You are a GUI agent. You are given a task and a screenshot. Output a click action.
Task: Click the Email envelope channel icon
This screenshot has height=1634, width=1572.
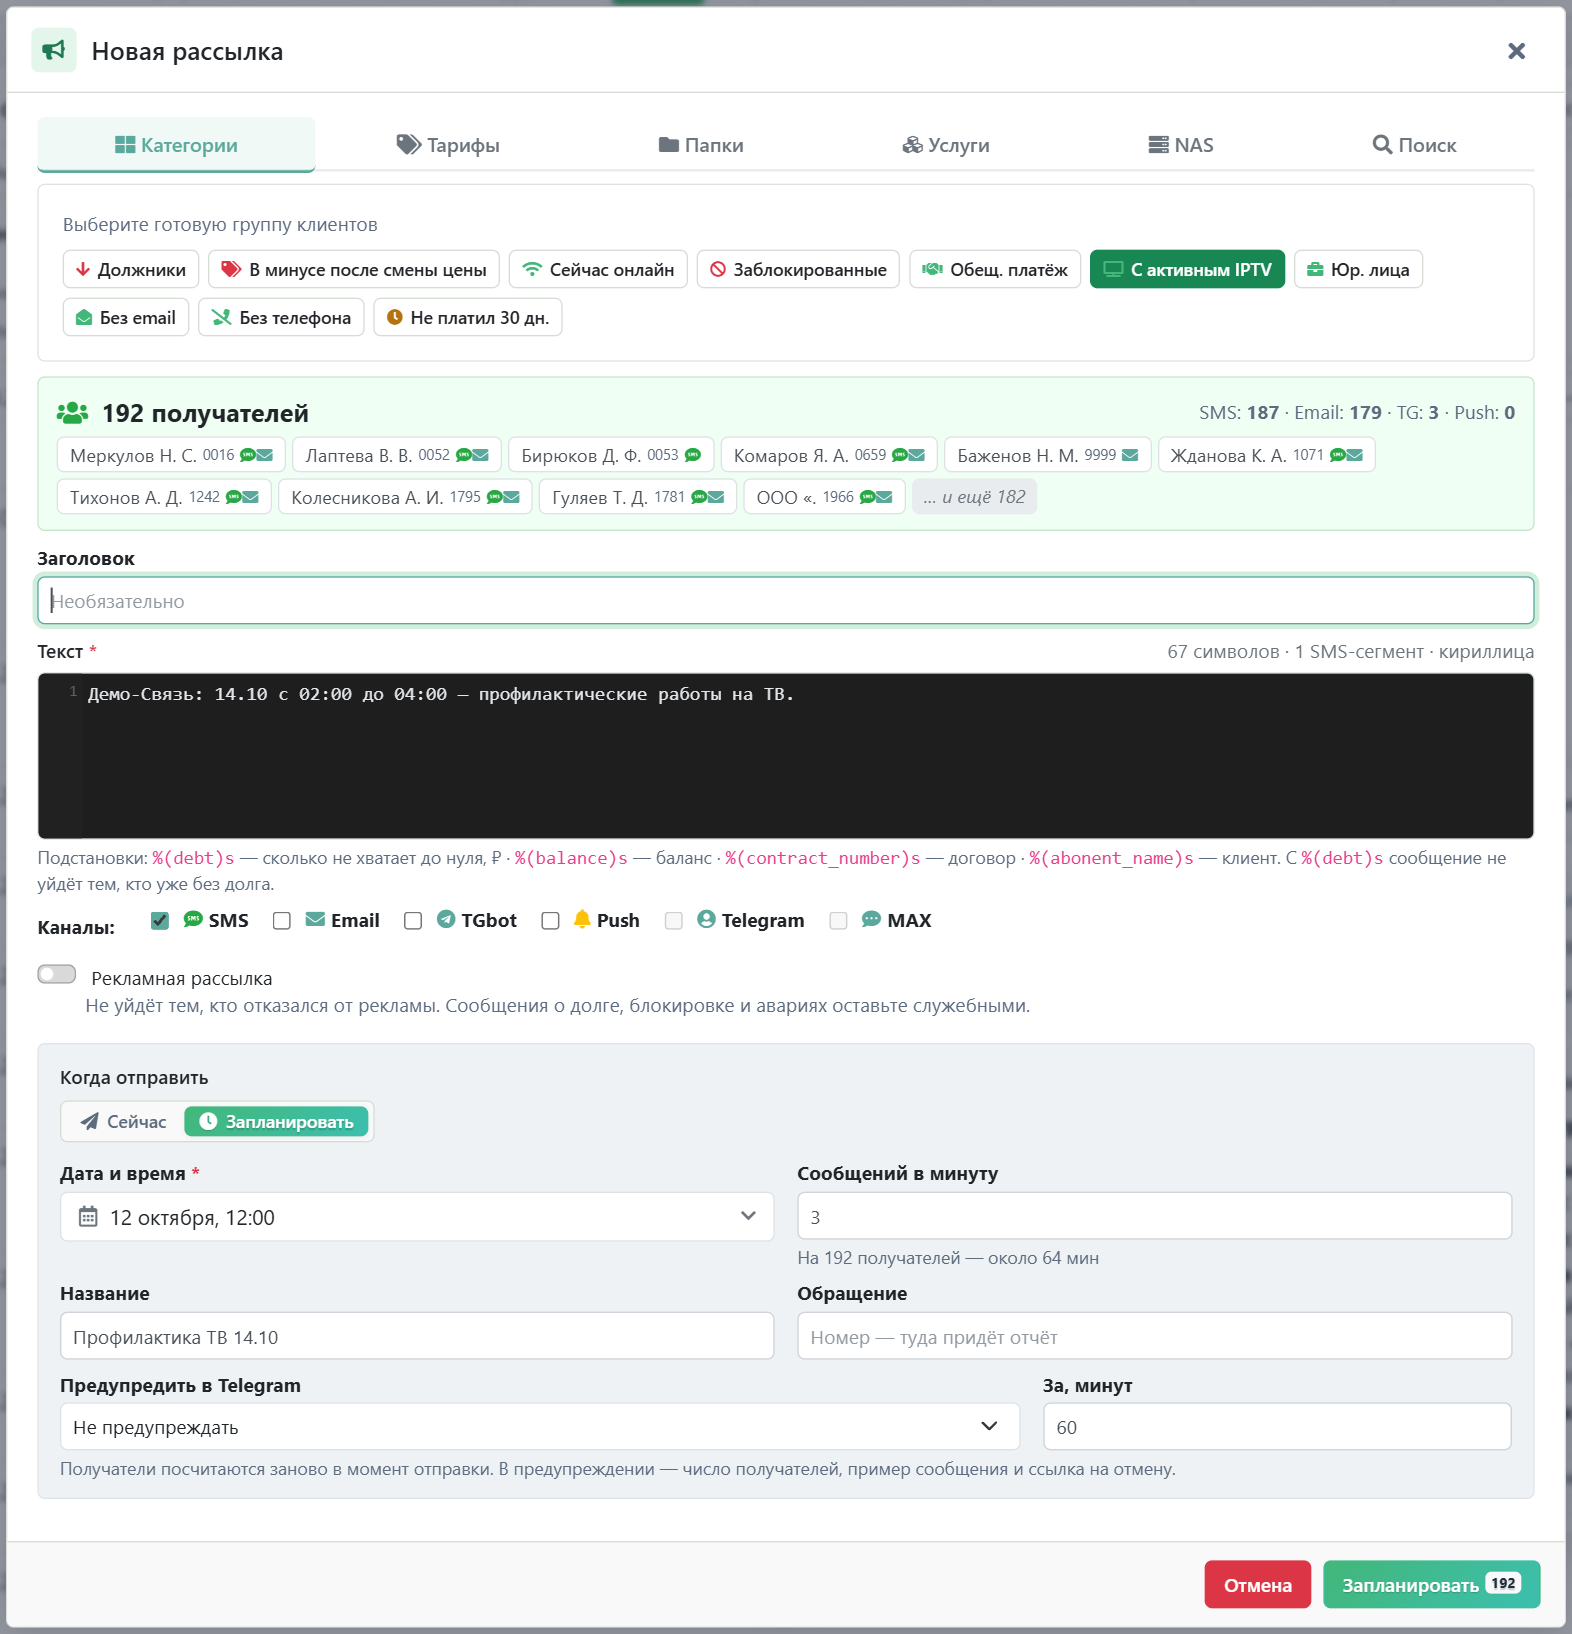click(315, 919)
